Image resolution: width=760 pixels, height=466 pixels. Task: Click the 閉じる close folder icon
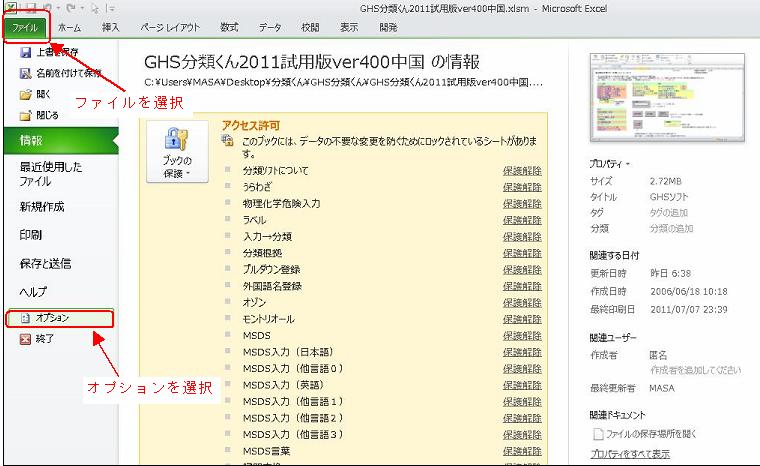pos(26,115)
